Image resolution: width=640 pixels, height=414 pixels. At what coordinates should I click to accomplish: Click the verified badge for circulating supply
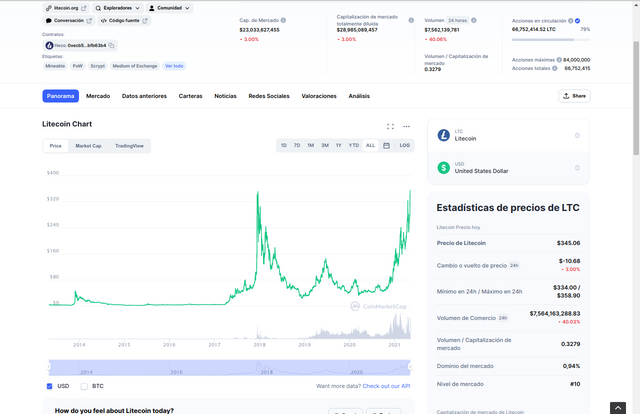tap(578, 21)
